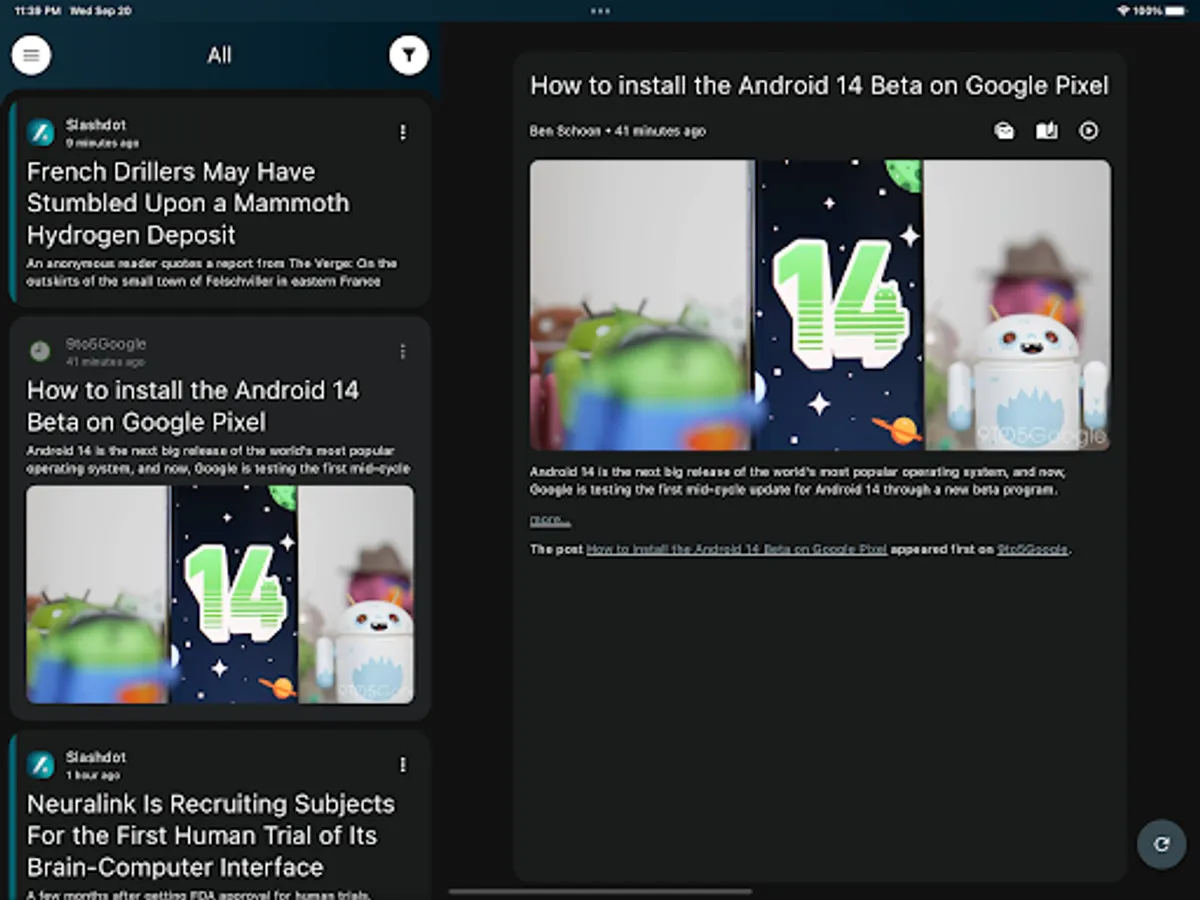Click French Drillers snippet about The Verge report

click(211, 272)
